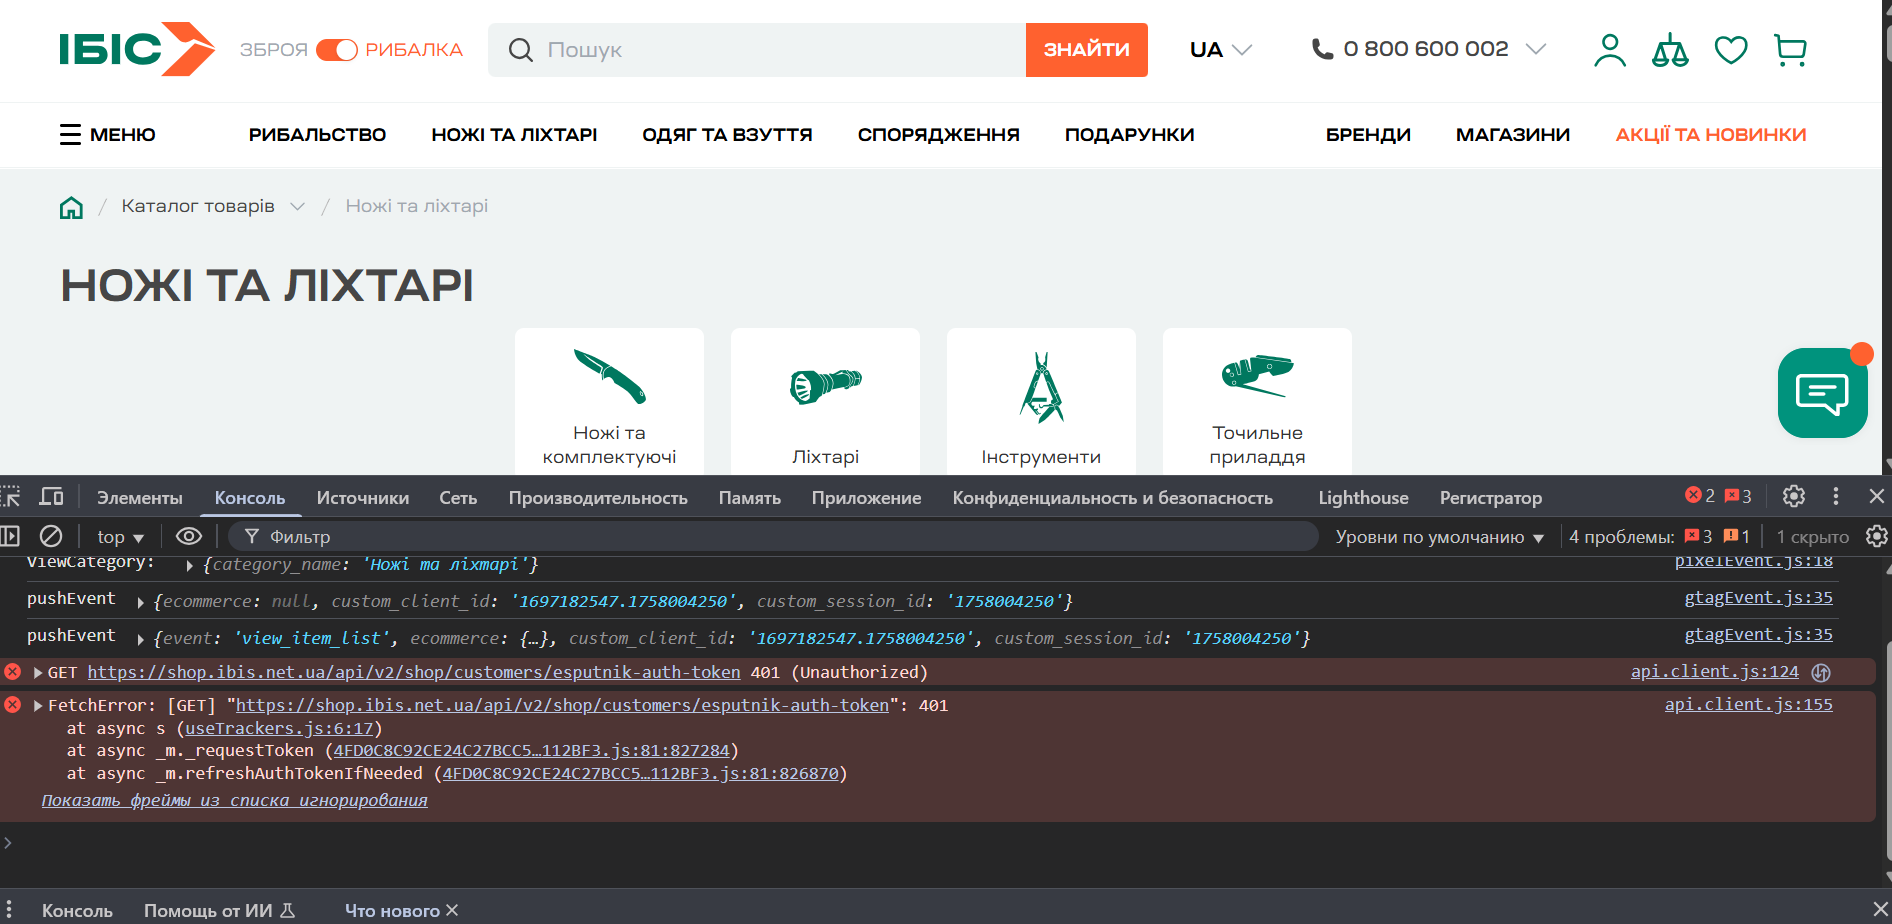
Task: Open the Ножі та ліхтарі menu item
Action: pos(514,135)
